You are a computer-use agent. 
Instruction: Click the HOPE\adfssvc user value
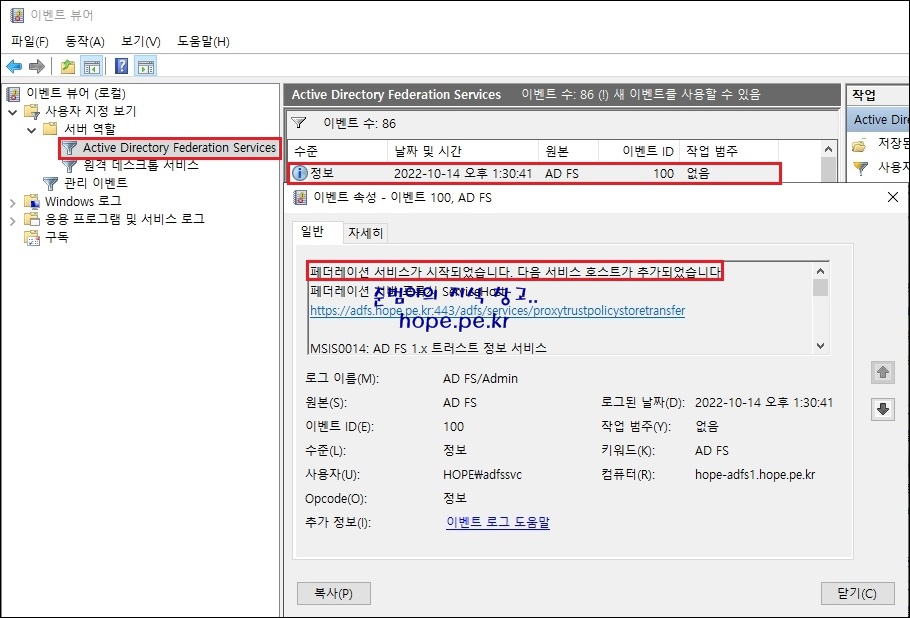482,475
